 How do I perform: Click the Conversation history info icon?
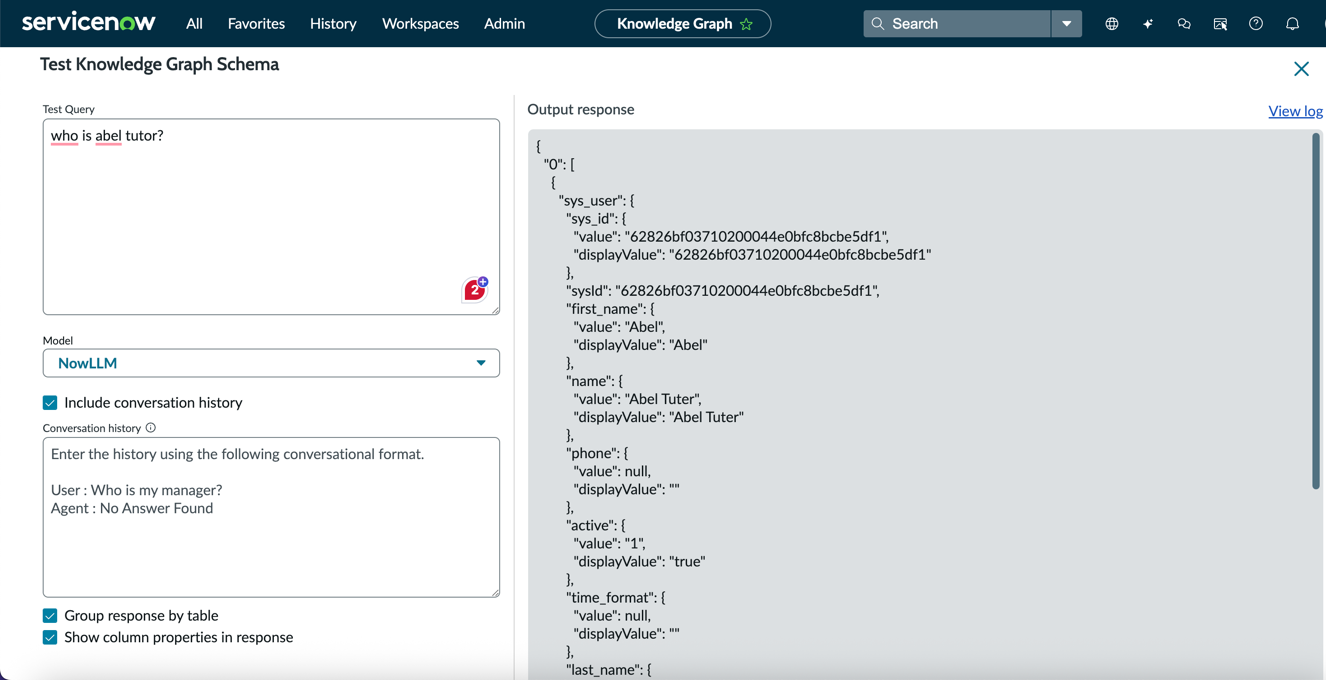click(x=151, y=428)
